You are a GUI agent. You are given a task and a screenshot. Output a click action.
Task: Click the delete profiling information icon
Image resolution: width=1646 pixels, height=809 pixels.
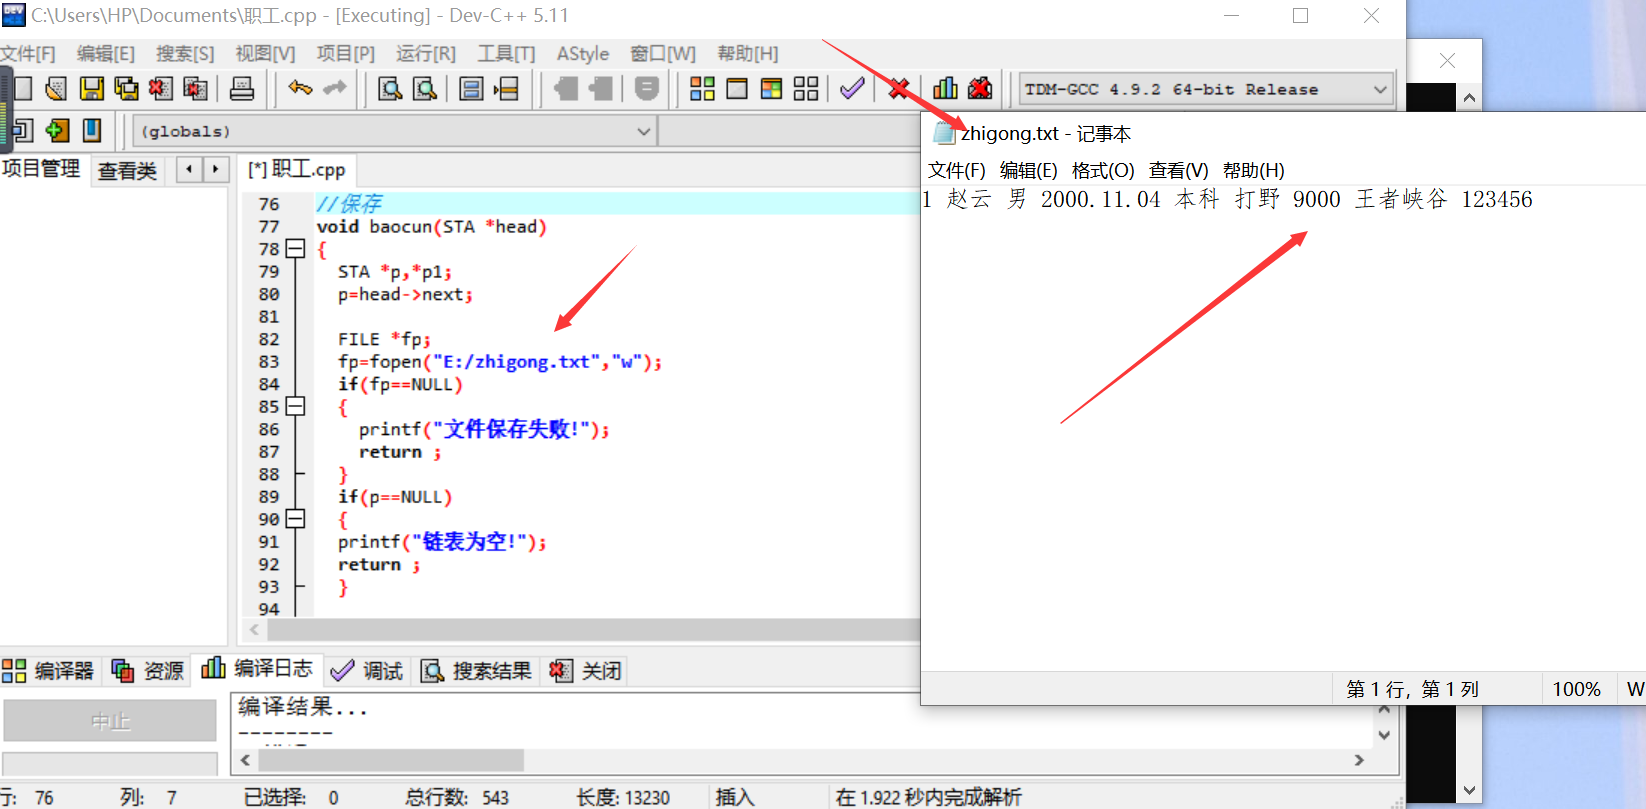(x=980, y=89)
